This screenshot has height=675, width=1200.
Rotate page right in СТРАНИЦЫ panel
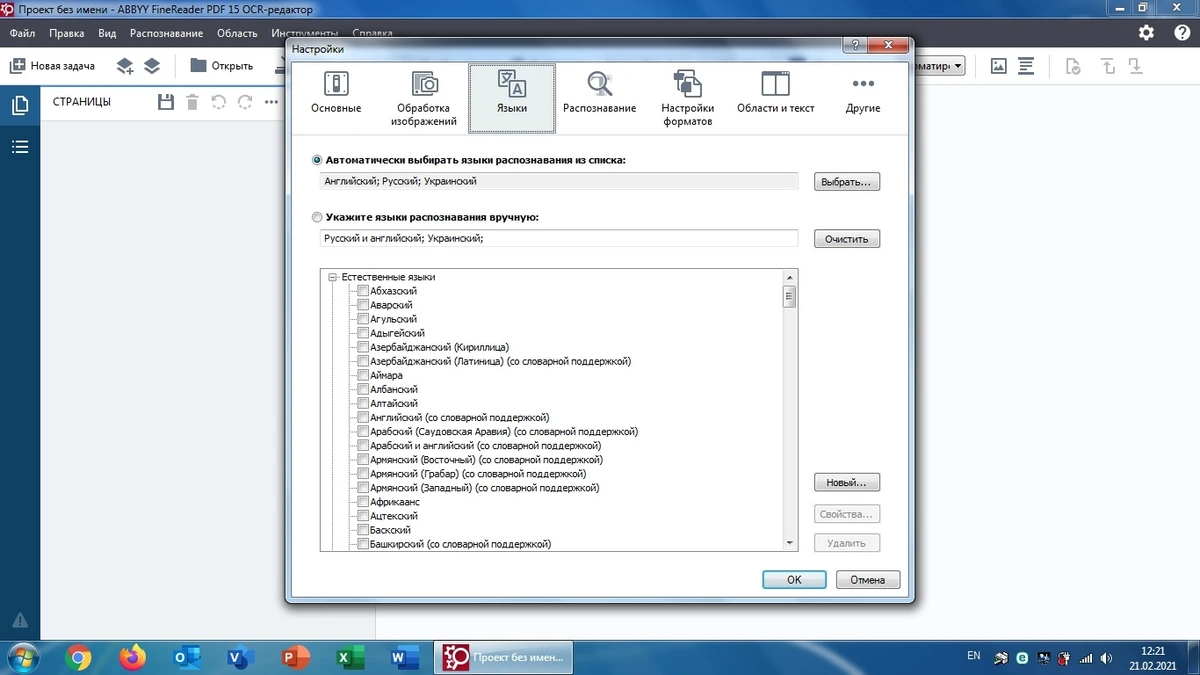point(245,102)
